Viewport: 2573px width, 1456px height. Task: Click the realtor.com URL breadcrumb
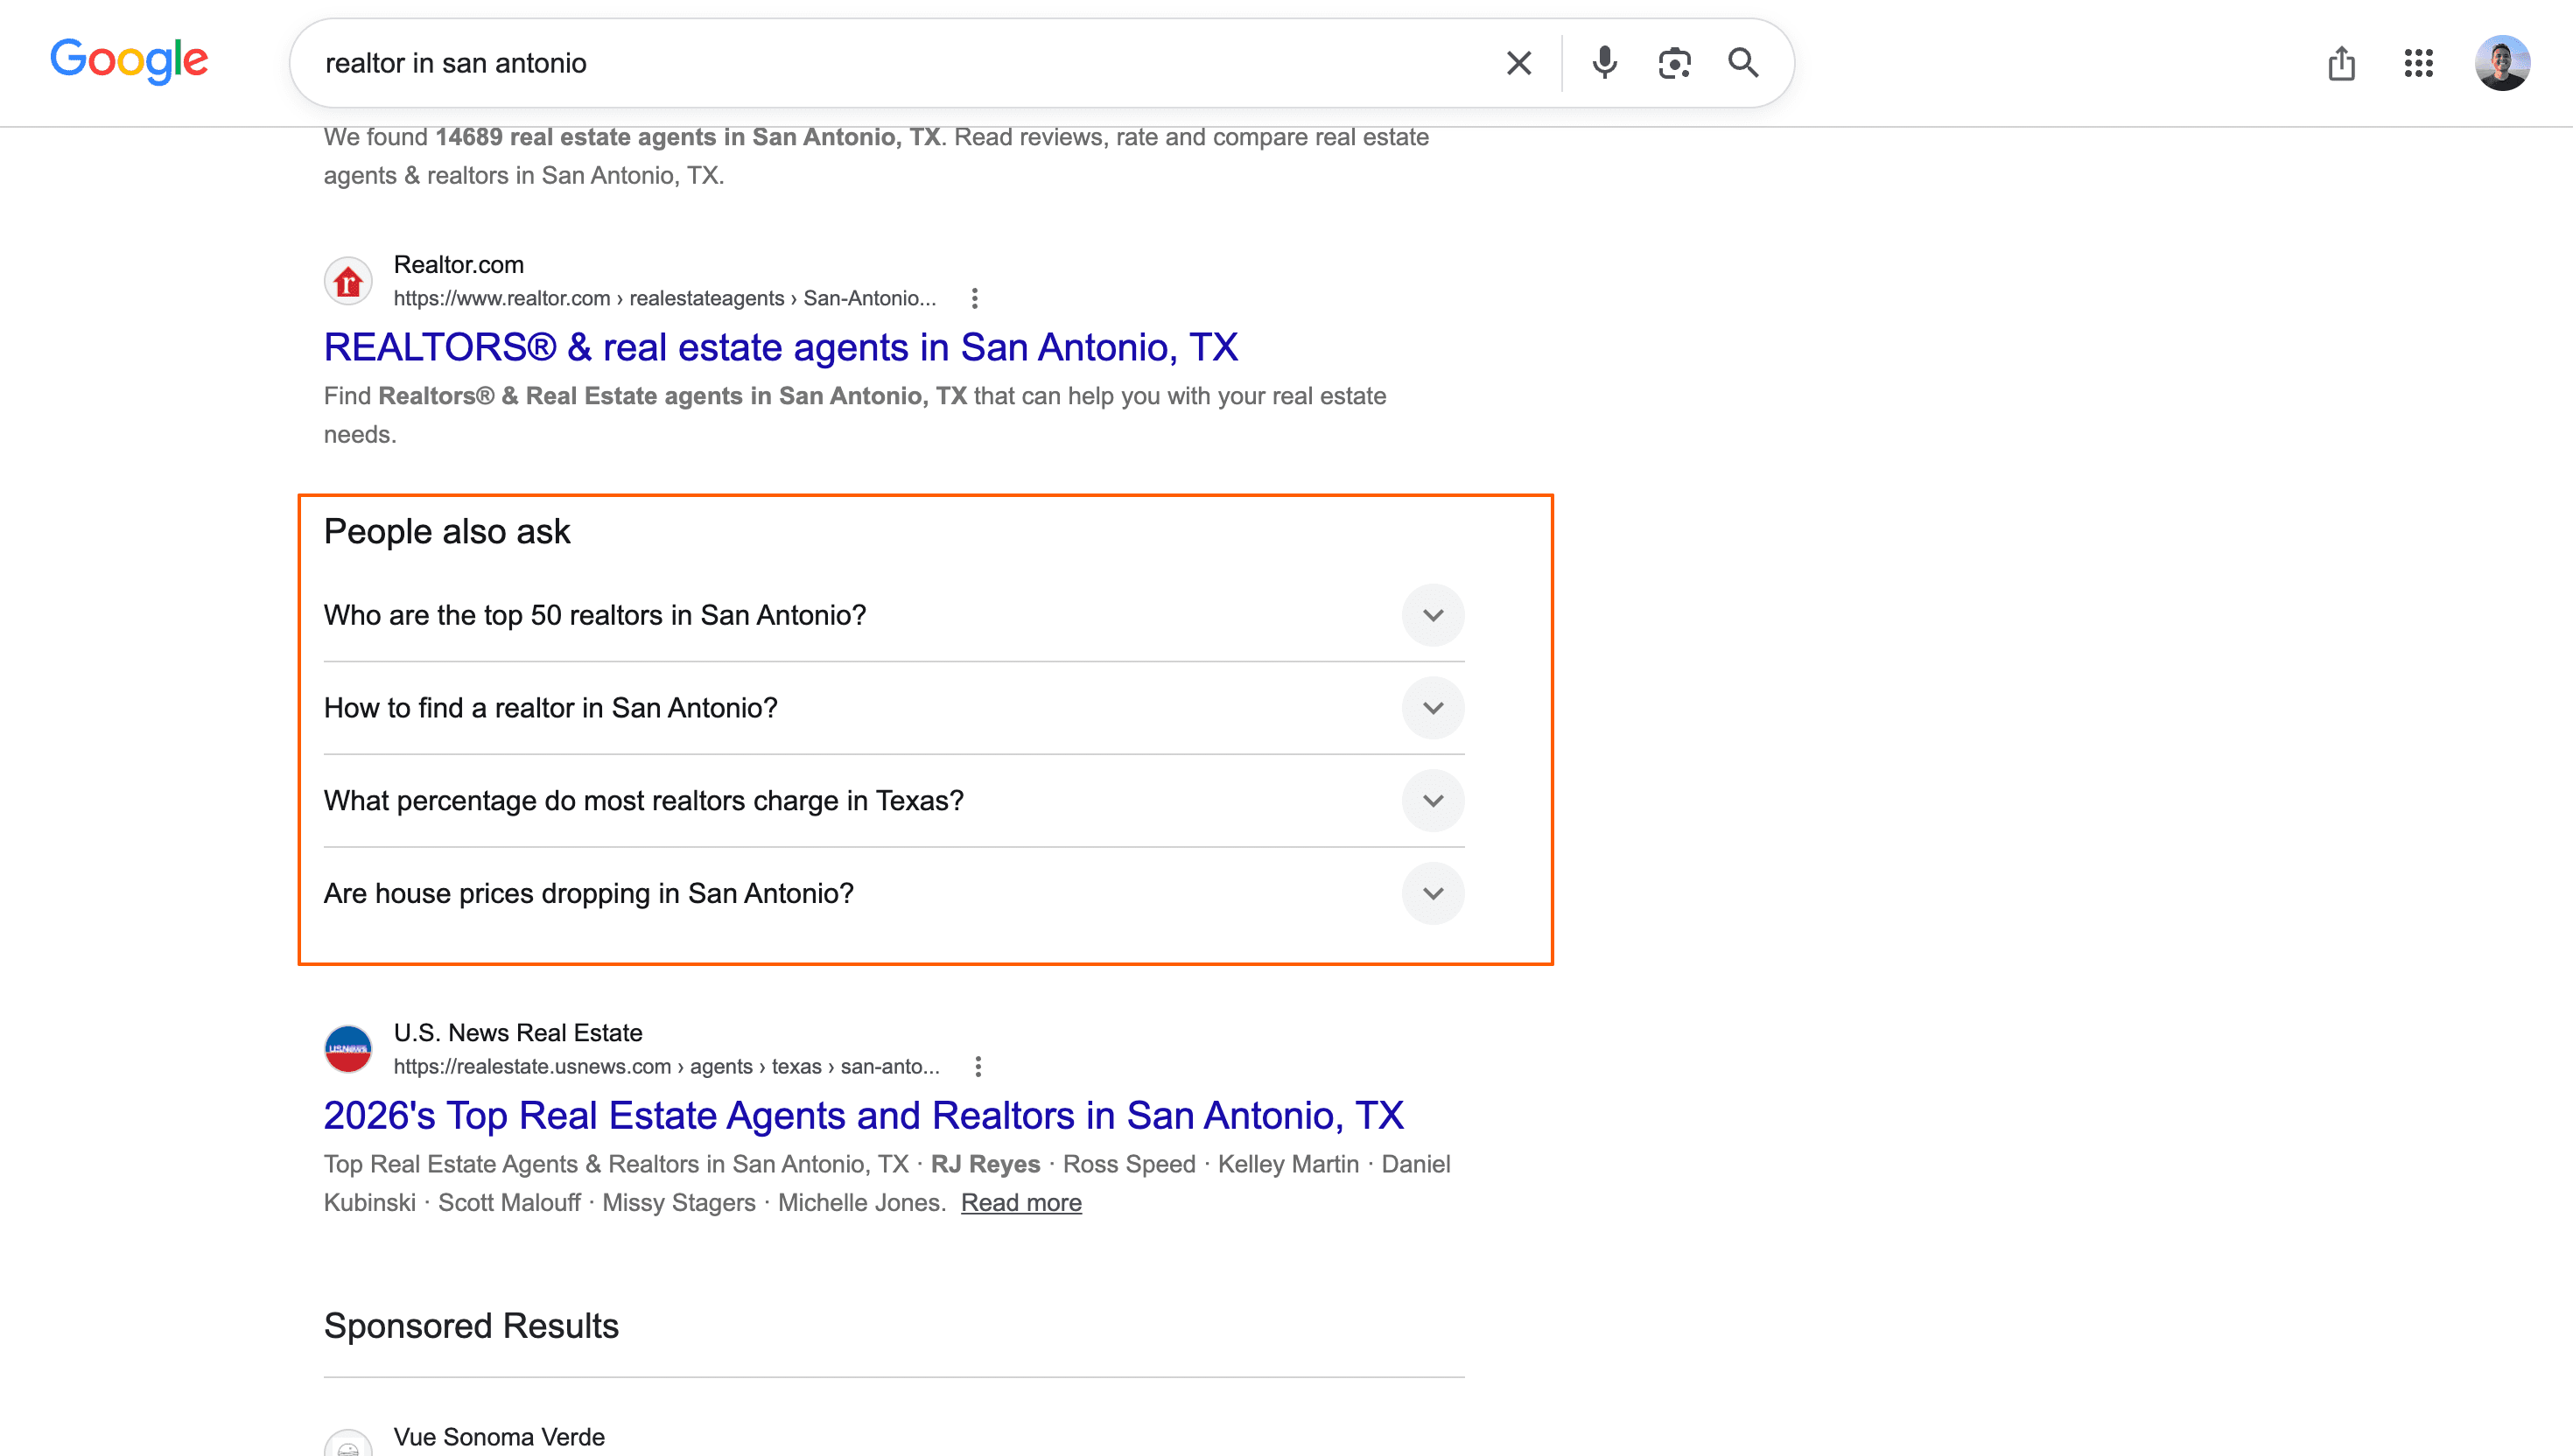coord(664,298)
